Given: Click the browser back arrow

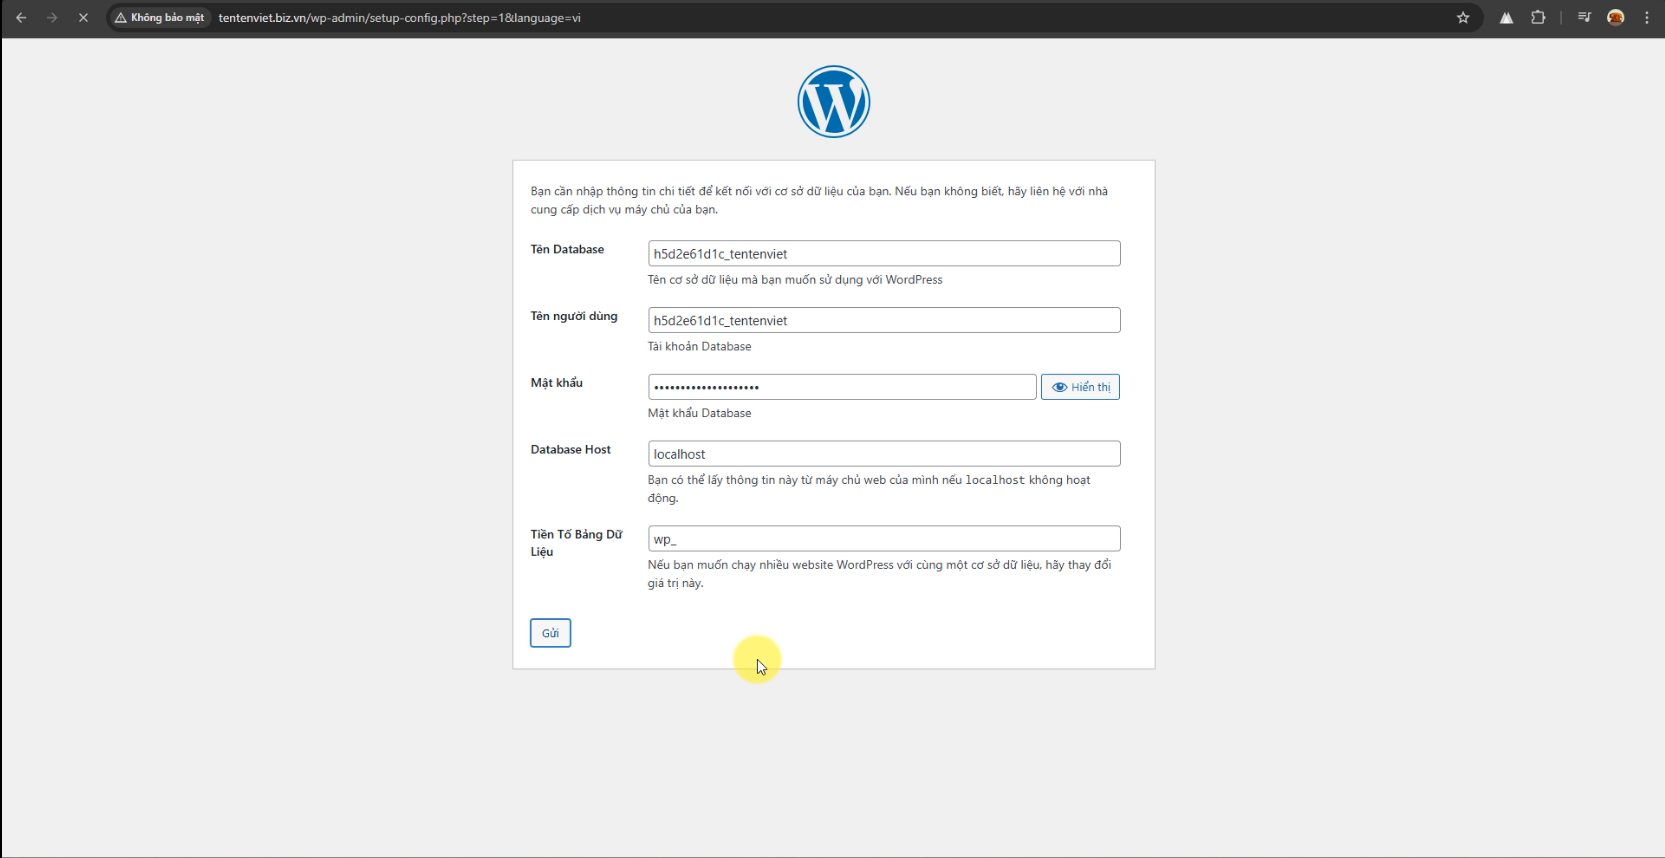Looking at the screenshot, I should coord(21,18).
